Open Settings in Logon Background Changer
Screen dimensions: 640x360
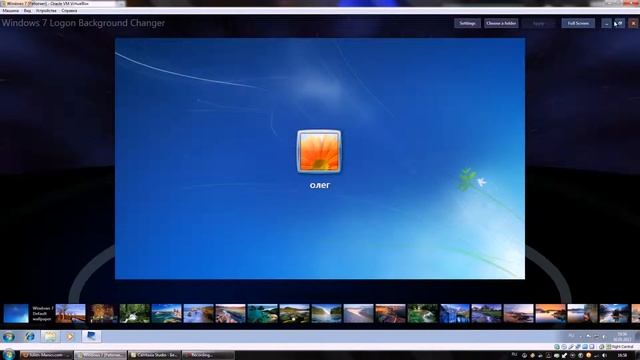tap(467, 23)
